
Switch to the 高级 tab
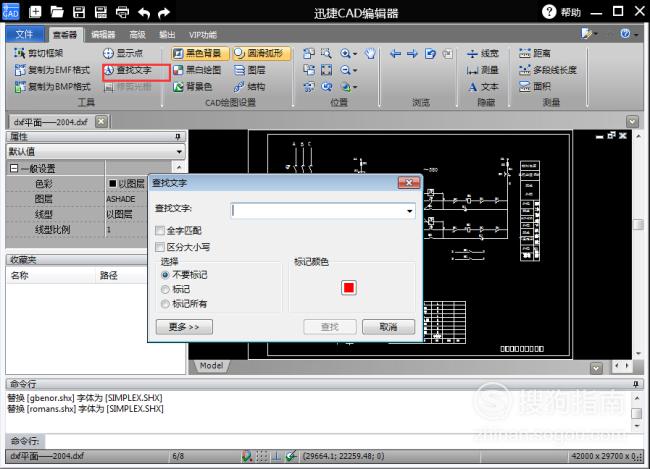tap(137, 35)
